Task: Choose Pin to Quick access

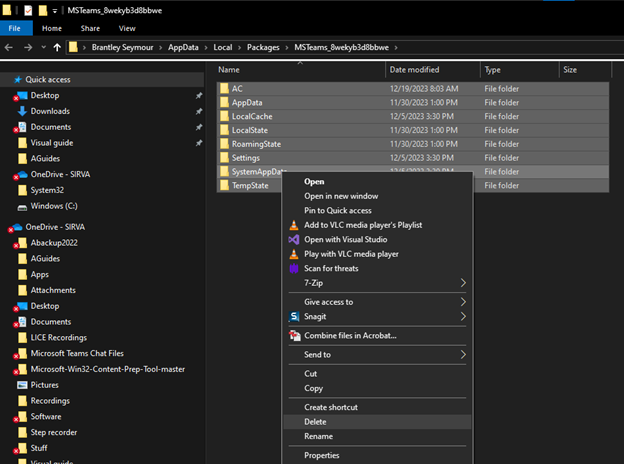Action: pyautogui.click(x=338, y=211)
